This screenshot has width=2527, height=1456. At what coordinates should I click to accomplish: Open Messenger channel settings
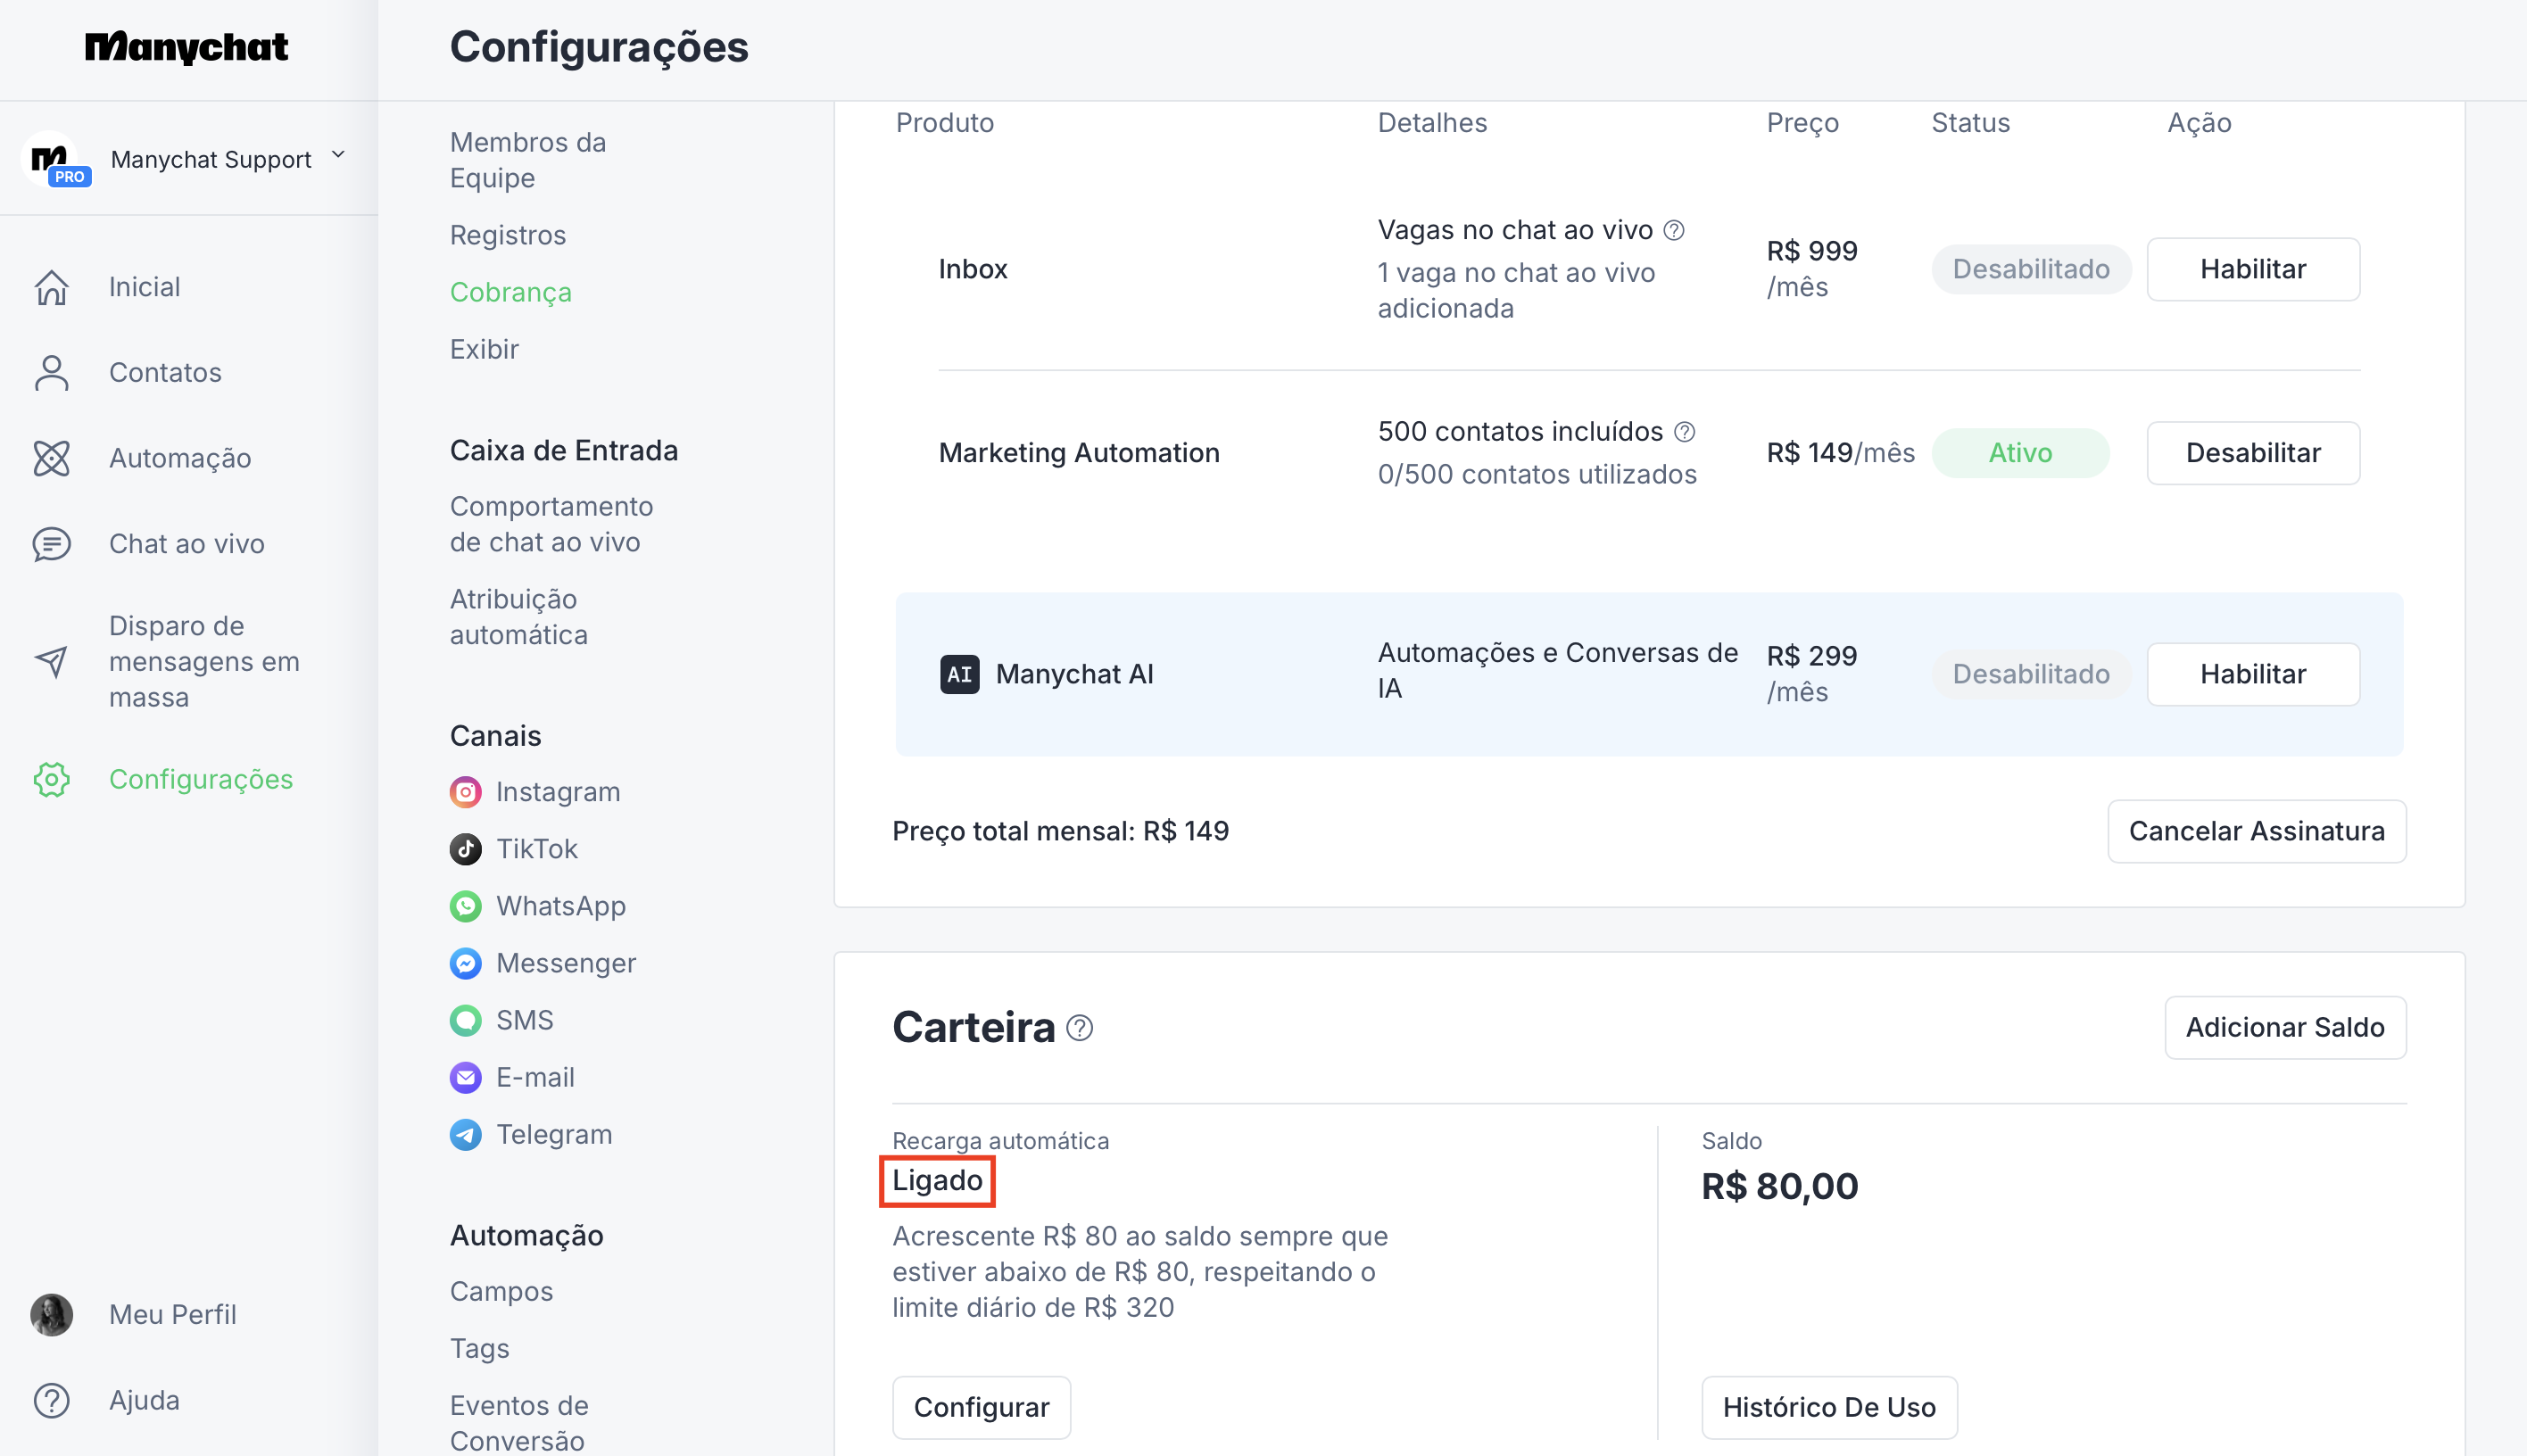click(566, 963)
